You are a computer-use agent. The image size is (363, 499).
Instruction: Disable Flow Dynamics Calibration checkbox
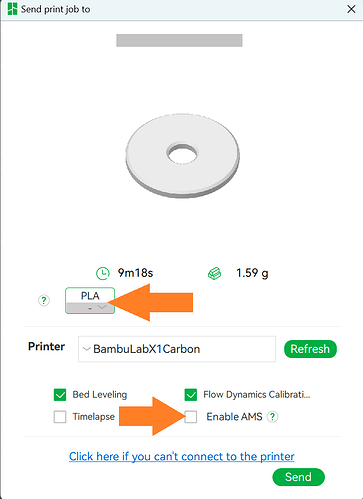pos(191,395)
